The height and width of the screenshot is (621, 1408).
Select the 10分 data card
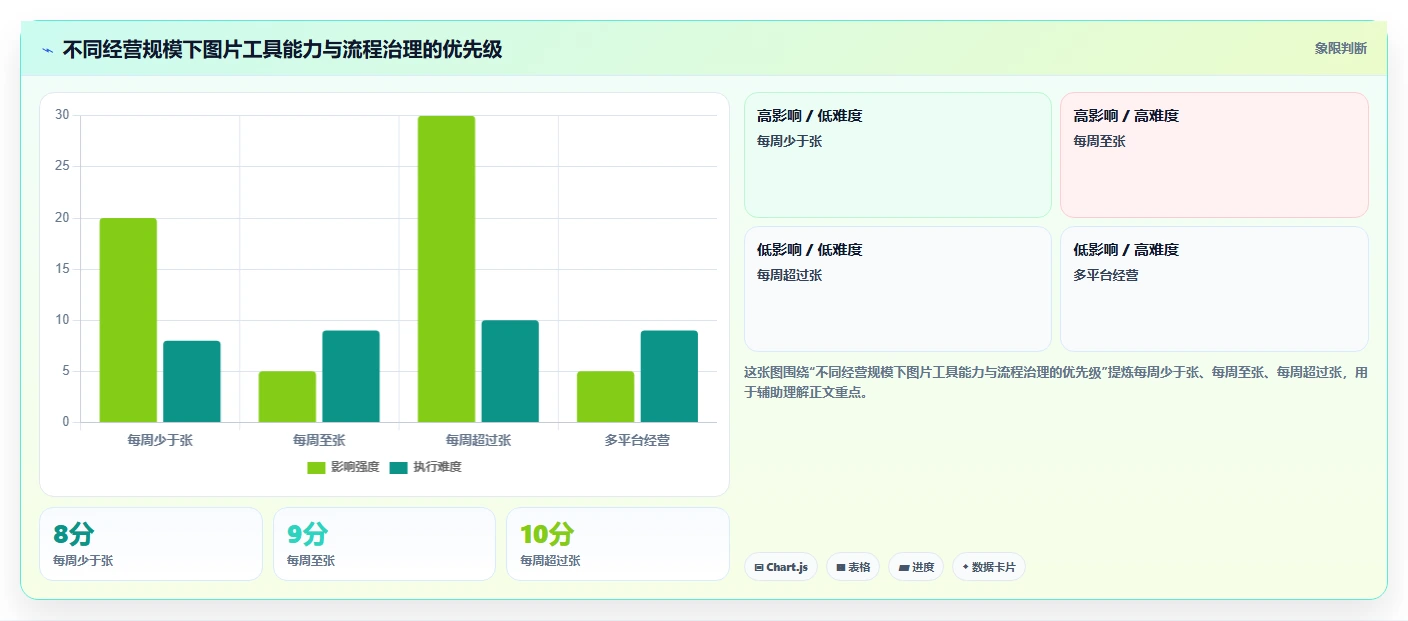pyautogui.click(x=618, y=544)
